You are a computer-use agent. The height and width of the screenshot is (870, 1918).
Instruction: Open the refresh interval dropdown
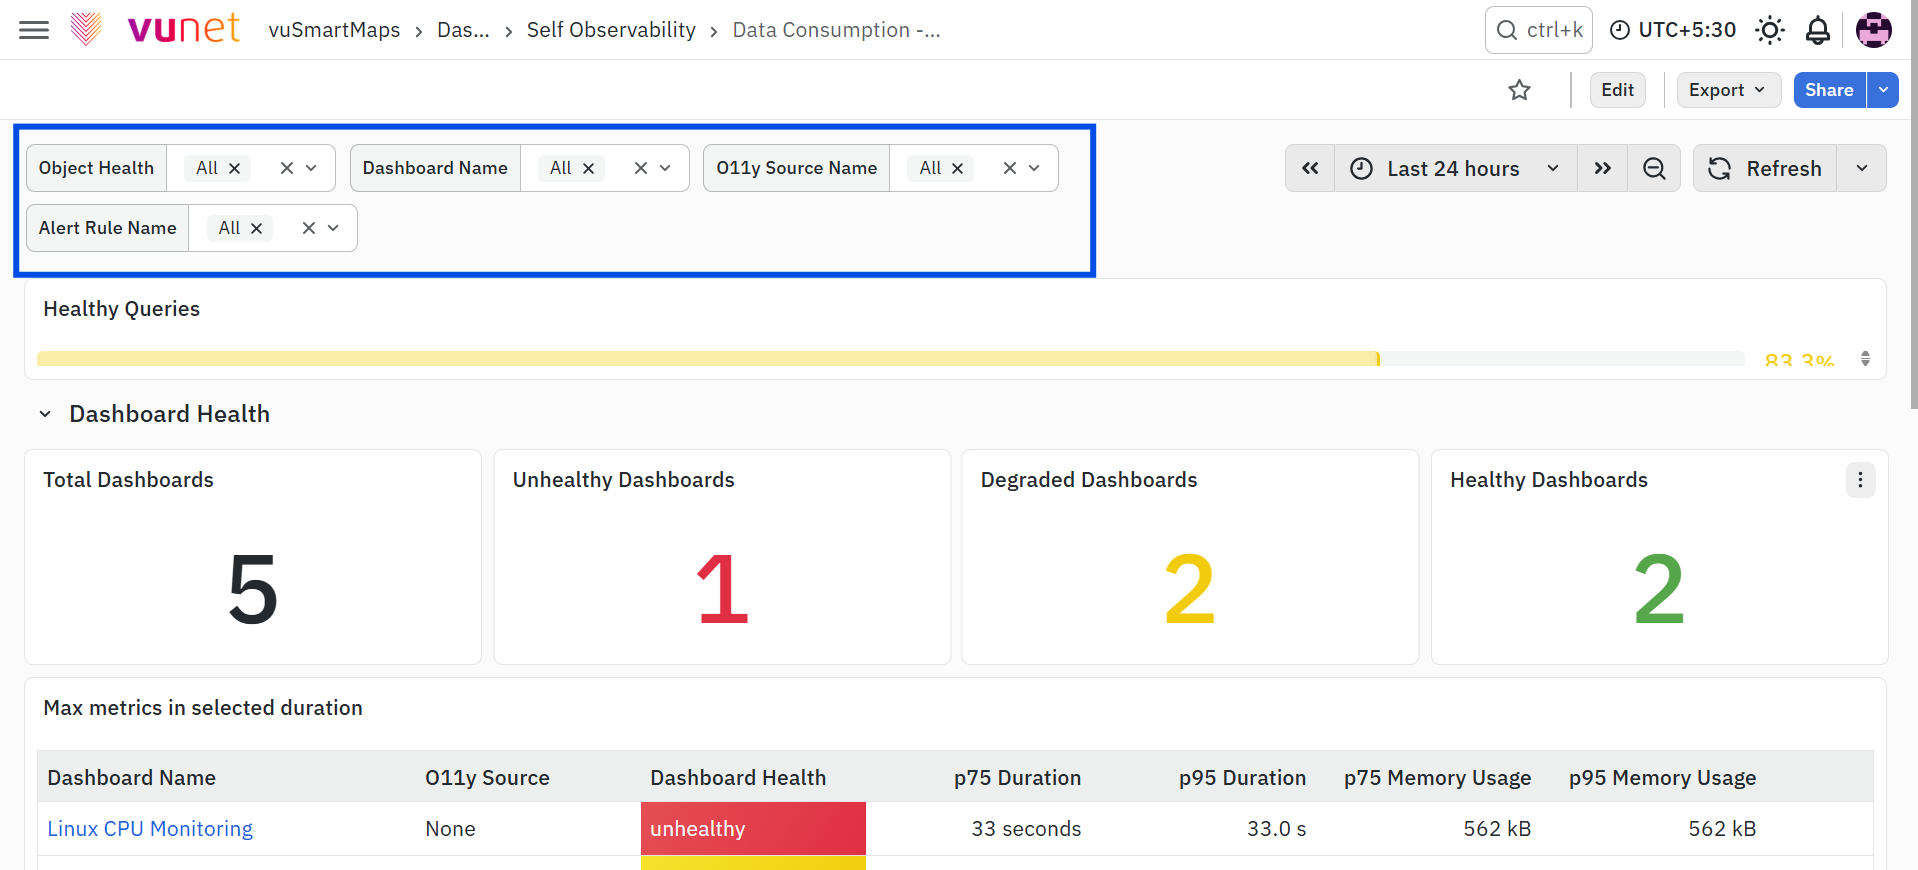(x=1862, y=168)
